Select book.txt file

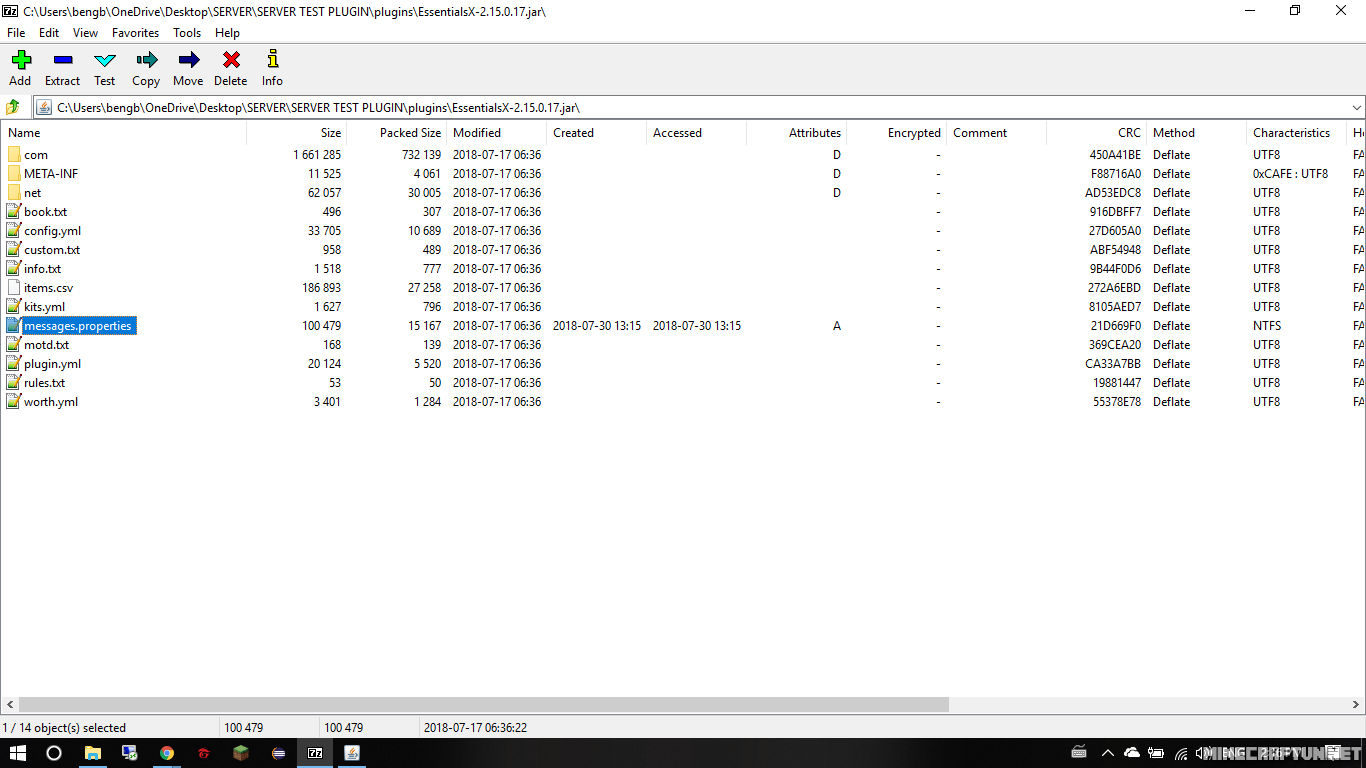pyautogui.click(x=46, y=212)
